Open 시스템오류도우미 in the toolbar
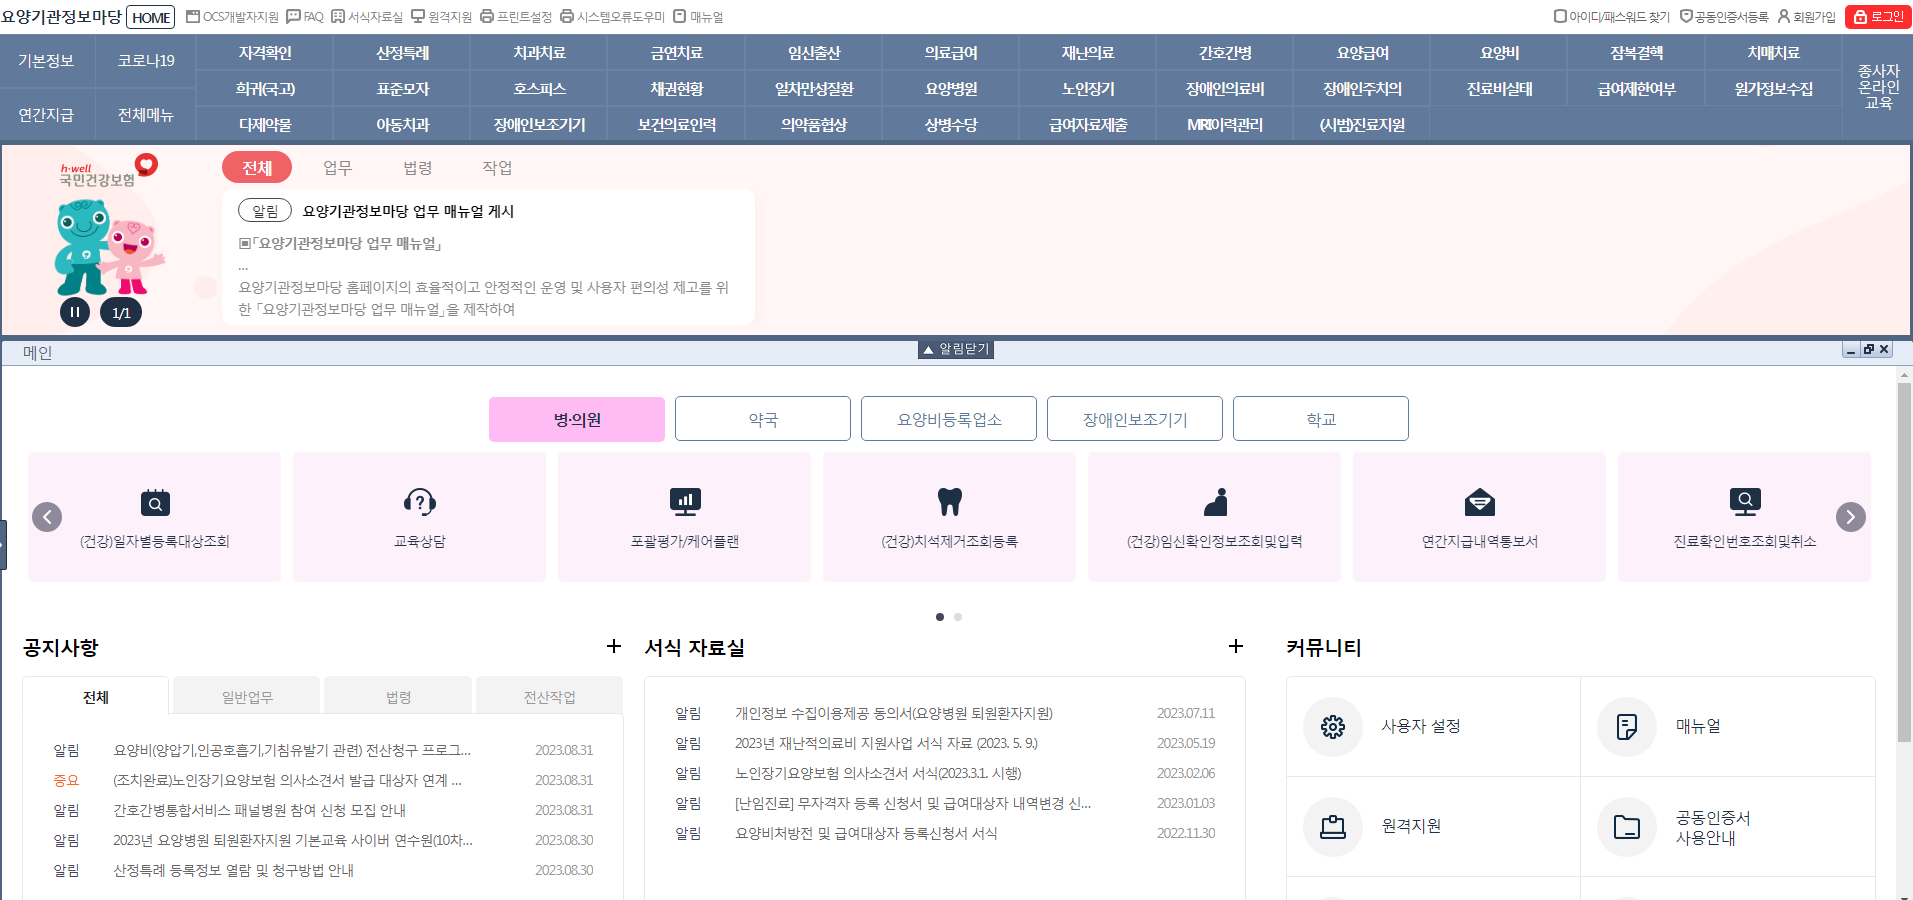This screenshot has width=1913, height=900. pos(612,17)
